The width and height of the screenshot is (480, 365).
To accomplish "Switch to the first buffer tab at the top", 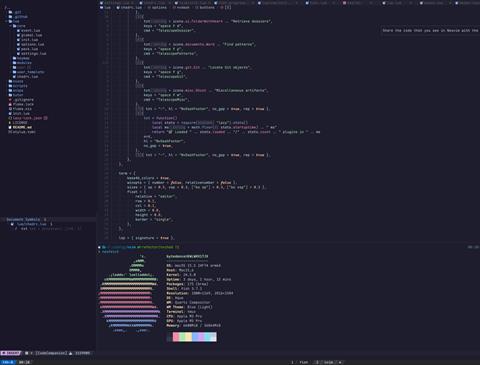I will click(117, 3).
